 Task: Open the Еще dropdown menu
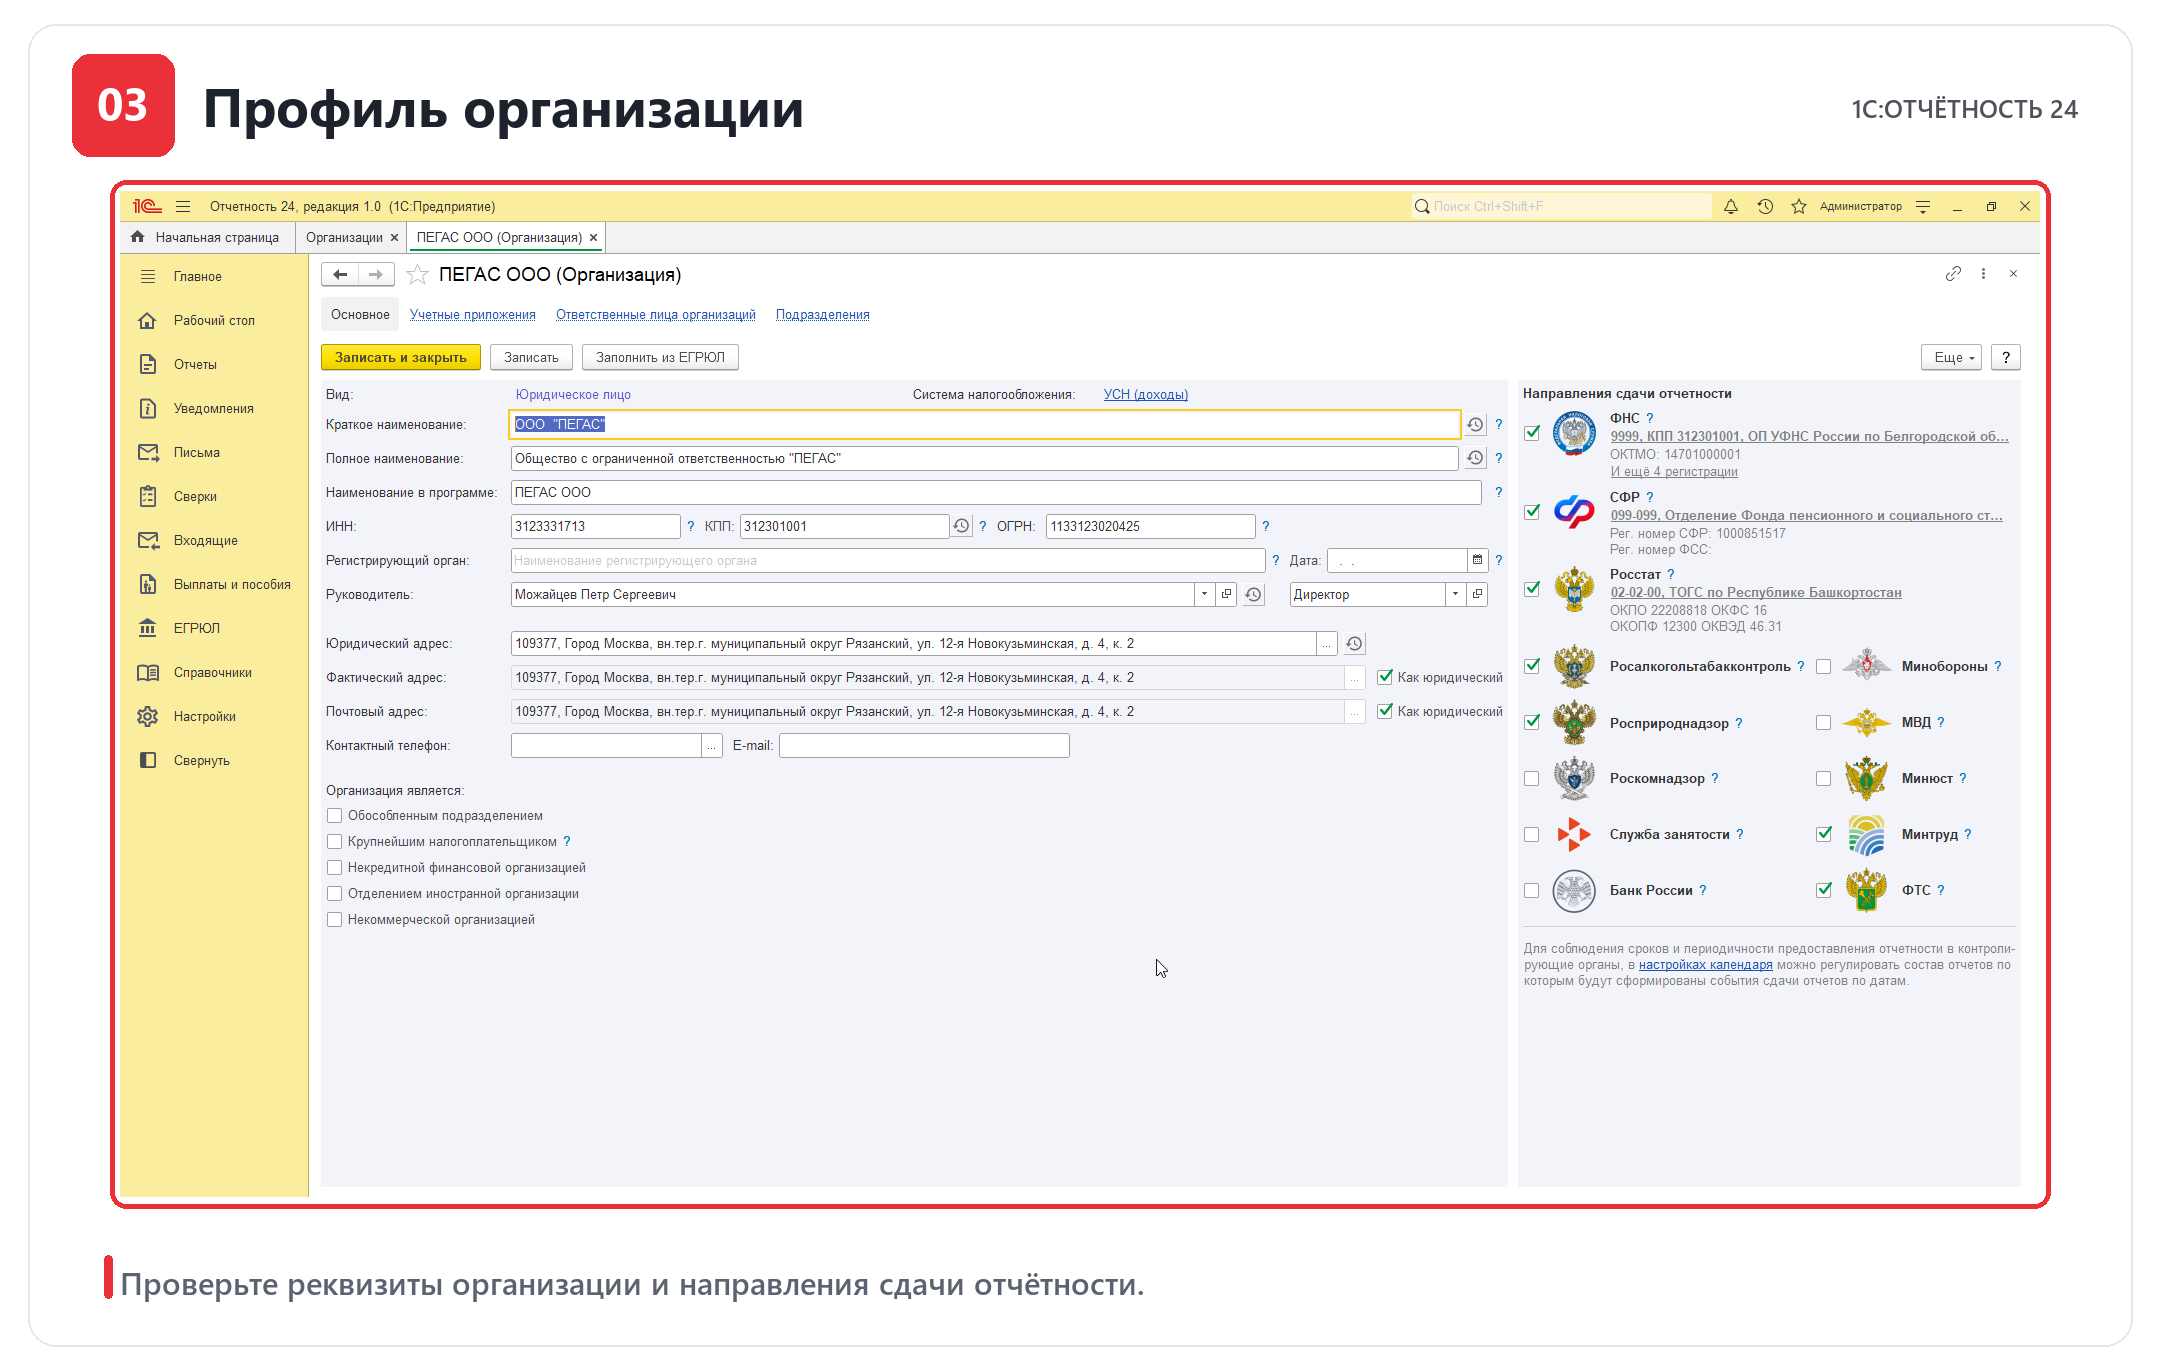[1951, 358]
